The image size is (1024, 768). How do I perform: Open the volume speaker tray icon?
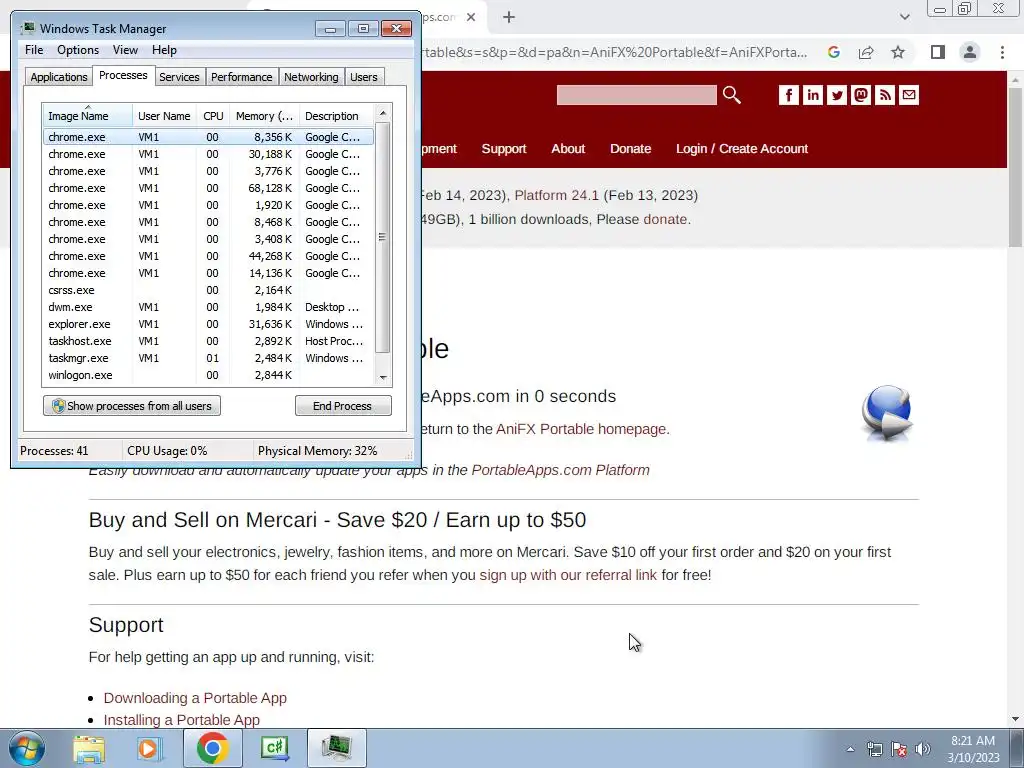pyautogui.click(x=922, y=749)
